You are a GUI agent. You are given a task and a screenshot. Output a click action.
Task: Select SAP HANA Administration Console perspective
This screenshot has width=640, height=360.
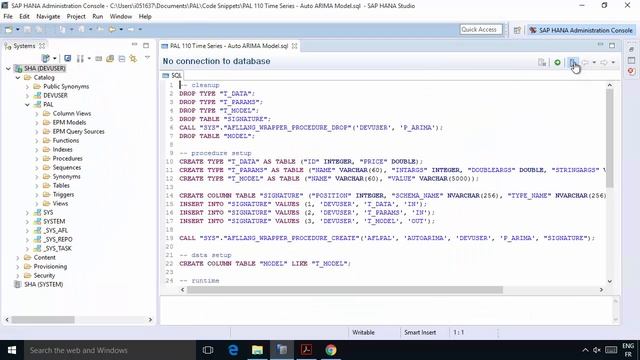click(x=581, y=30)
